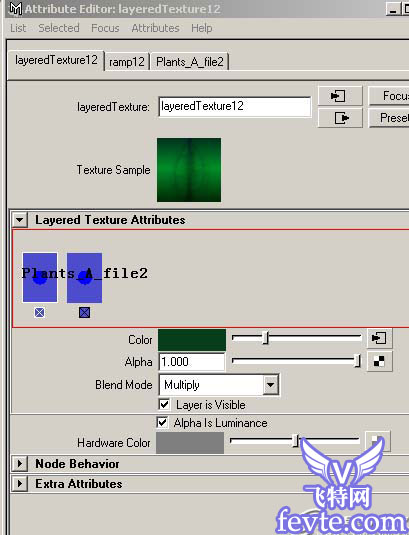Open the List menu

[18, 28]
